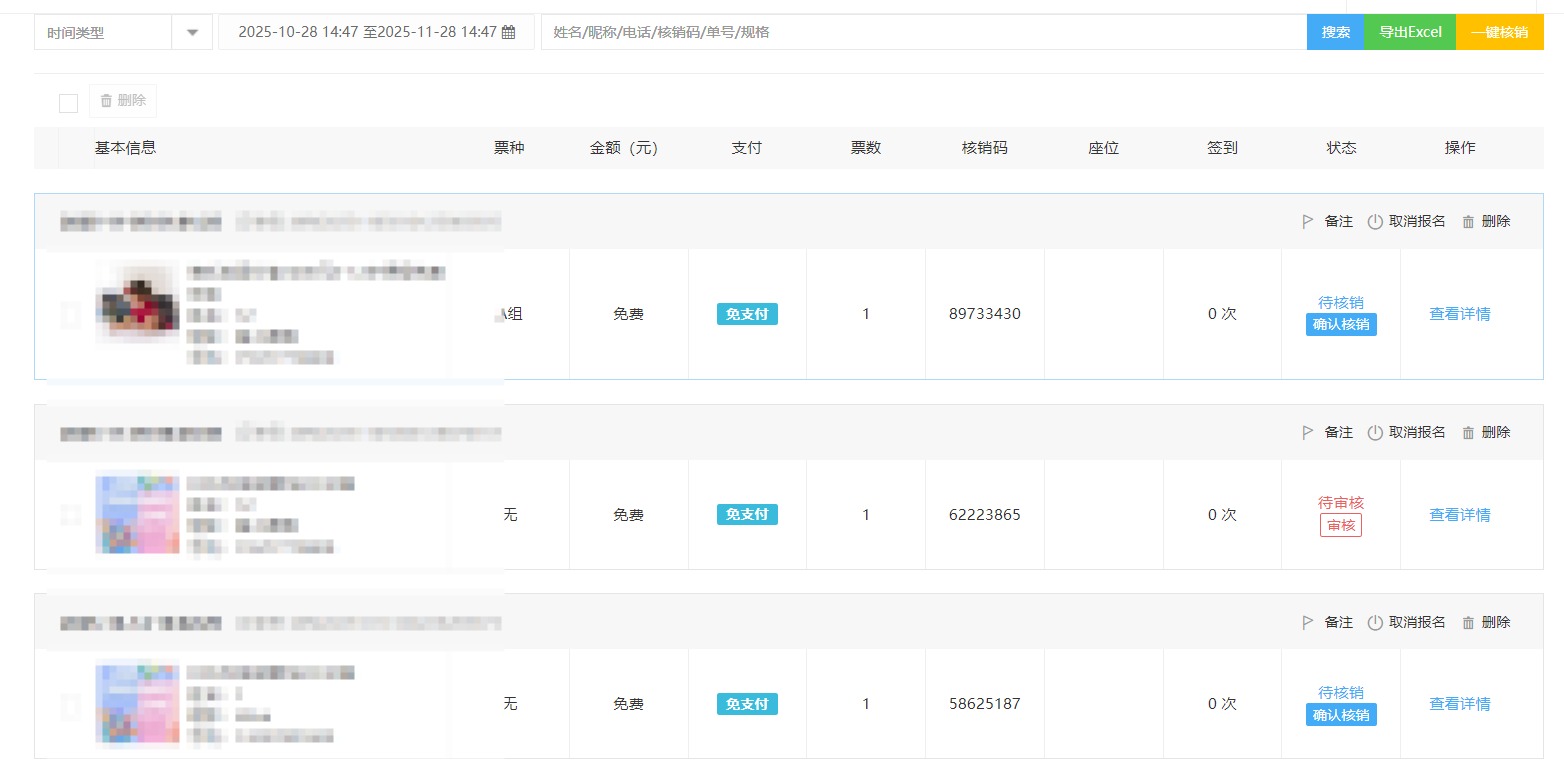Click the power 取消报名 icon in first record
Viewport: 1564px width, 768px height.
[1375, 222]
